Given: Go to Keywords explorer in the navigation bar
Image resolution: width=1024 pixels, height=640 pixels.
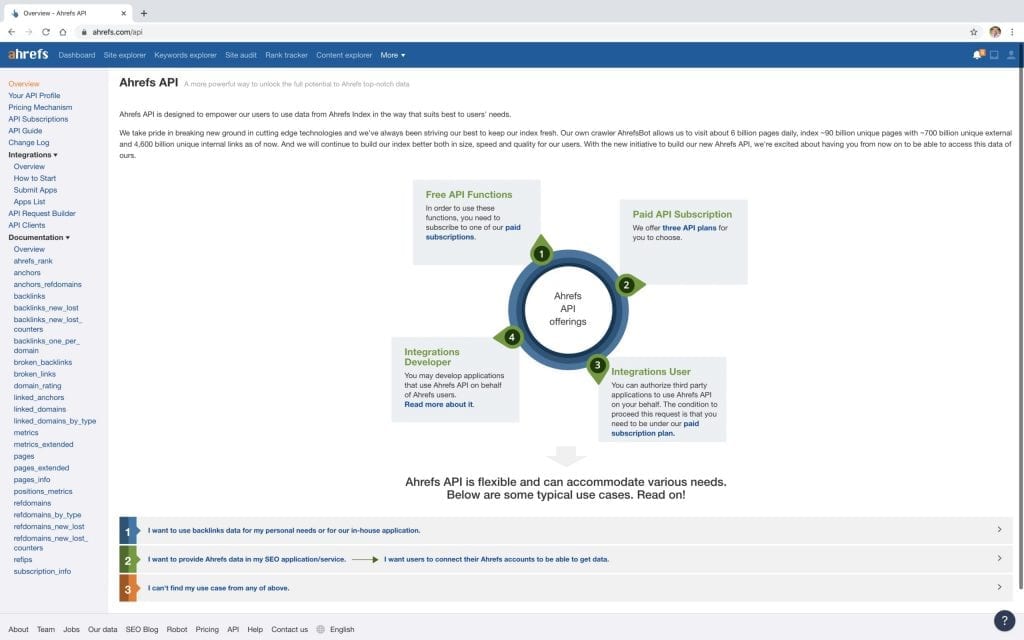Looking at the screenshot, I should [x=185, y=55].
